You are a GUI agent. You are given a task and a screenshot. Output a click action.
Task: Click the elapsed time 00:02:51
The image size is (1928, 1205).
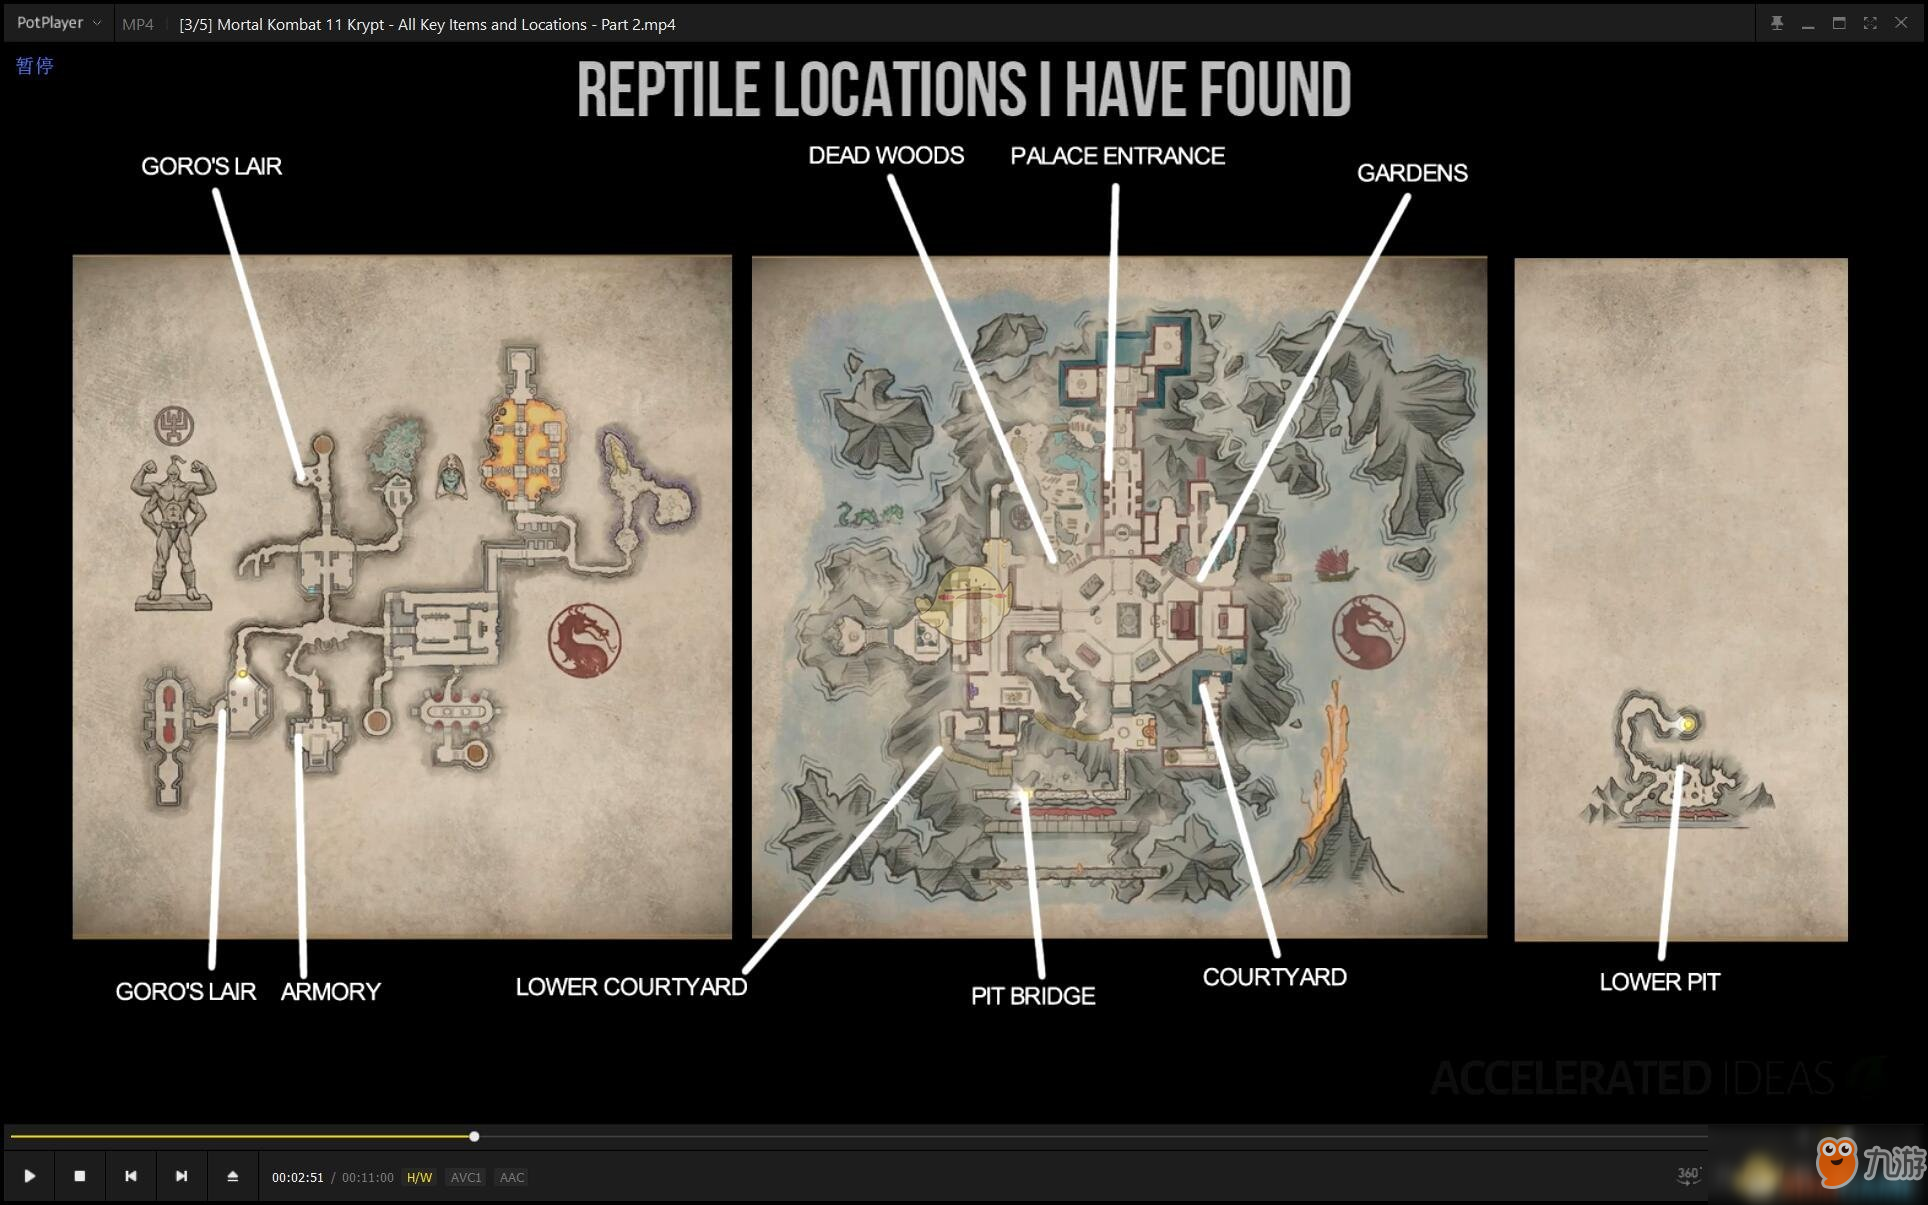click(298, 1177)
